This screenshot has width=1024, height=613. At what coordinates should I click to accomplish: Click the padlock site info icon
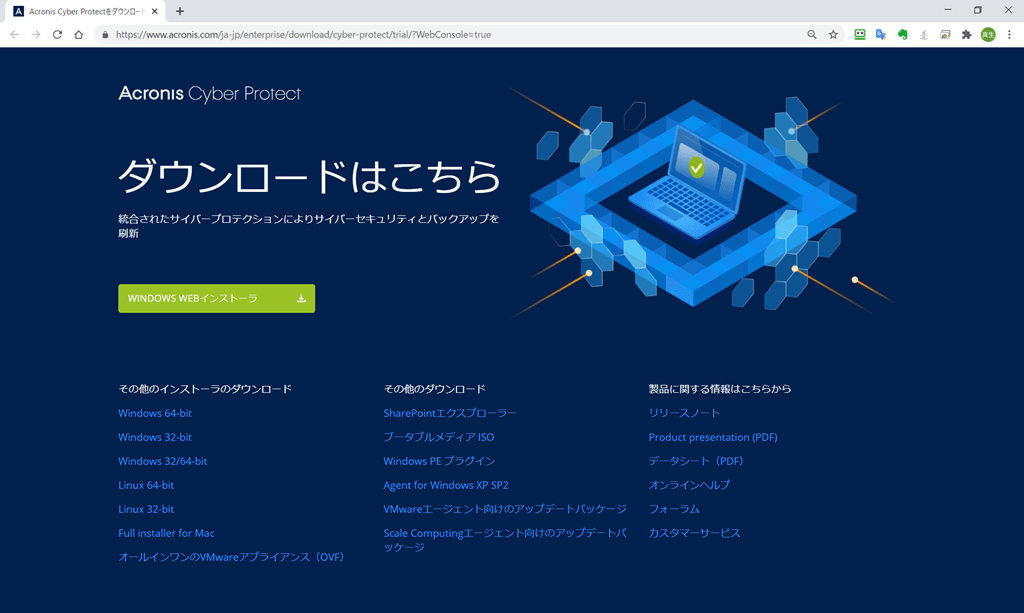pos(105,35)
